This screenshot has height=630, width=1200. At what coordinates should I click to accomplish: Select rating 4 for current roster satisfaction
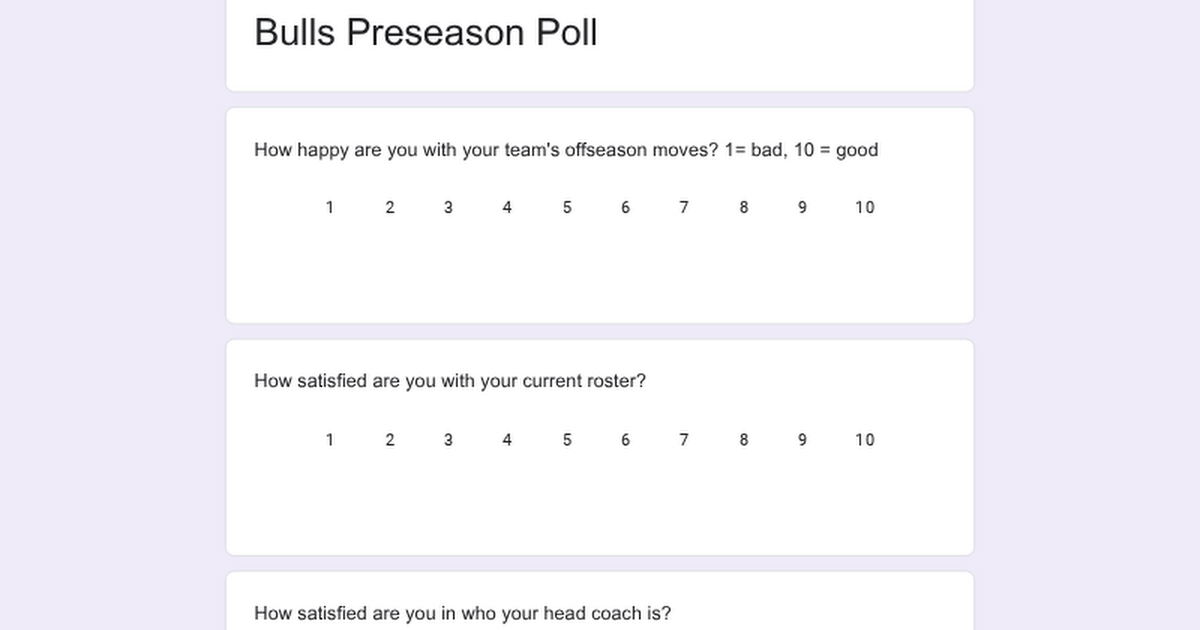coord(507,440)
